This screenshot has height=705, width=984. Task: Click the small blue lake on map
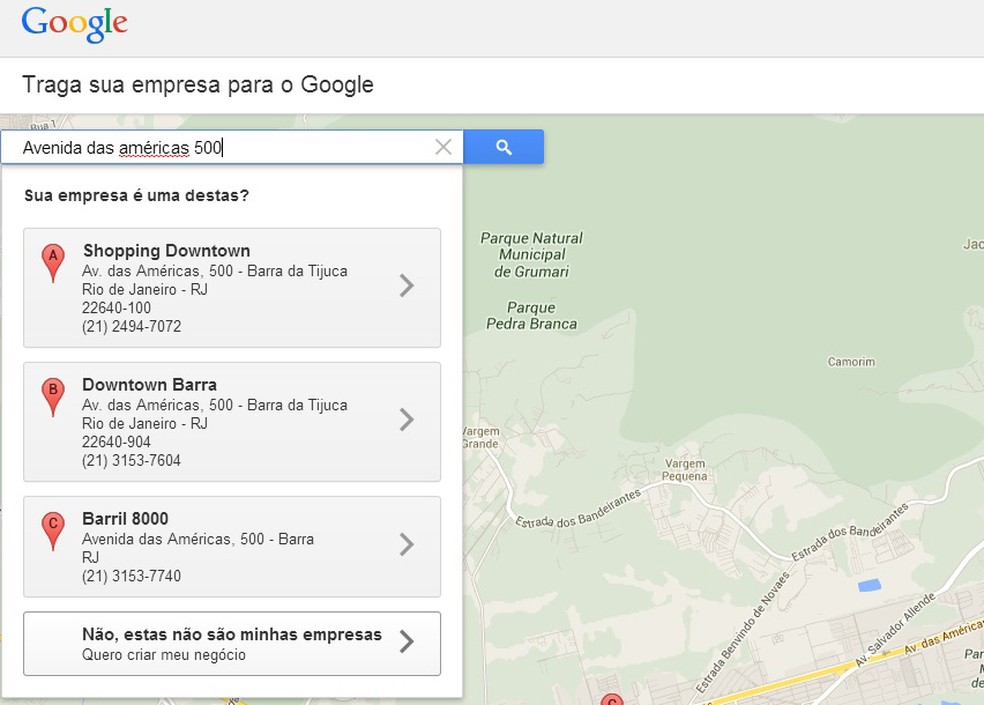click(869, 586)
